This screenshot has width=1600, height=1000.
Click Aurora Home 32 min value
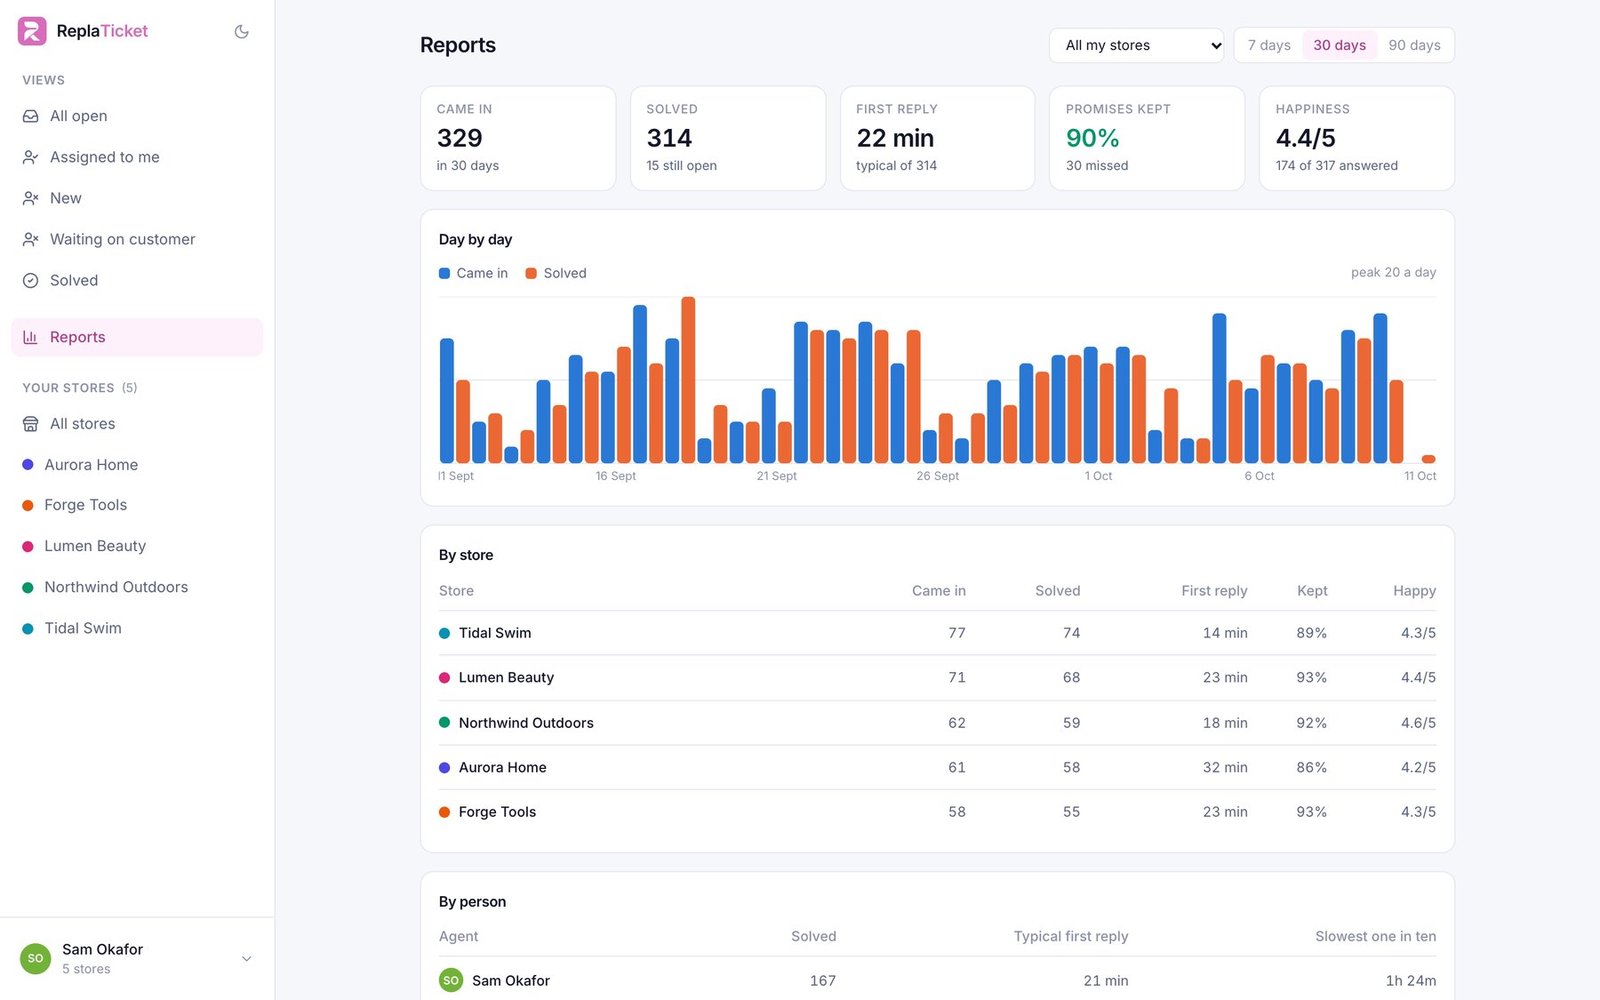pyautogui.click(x=1225, y=768)
